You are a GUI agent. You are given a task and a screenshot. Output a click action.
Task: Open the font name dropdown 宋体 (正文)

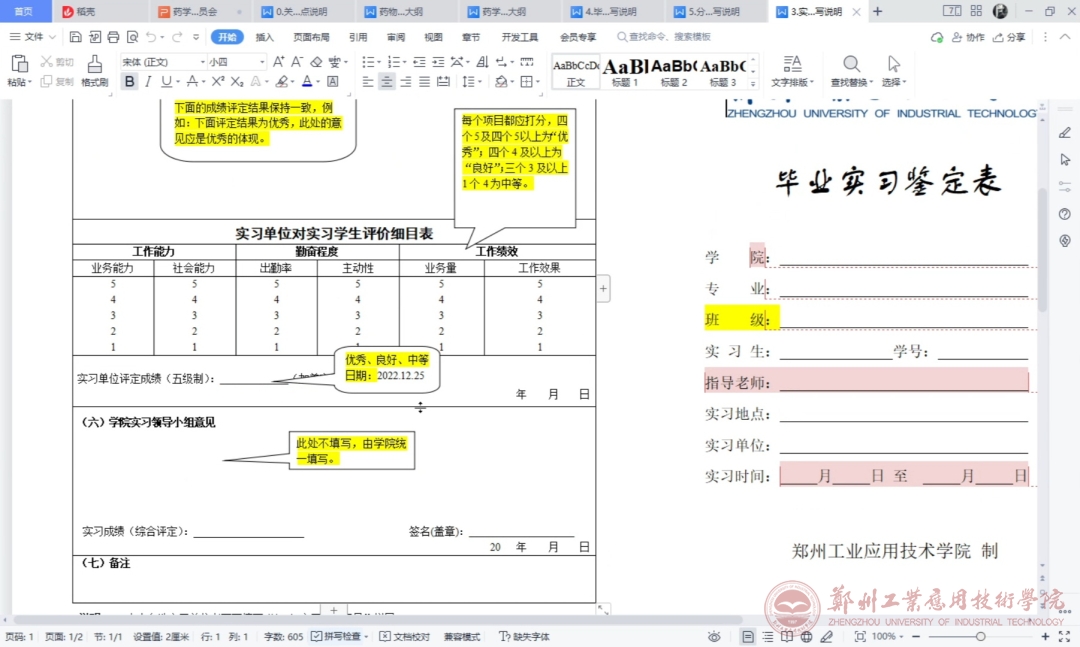point(160,62)
